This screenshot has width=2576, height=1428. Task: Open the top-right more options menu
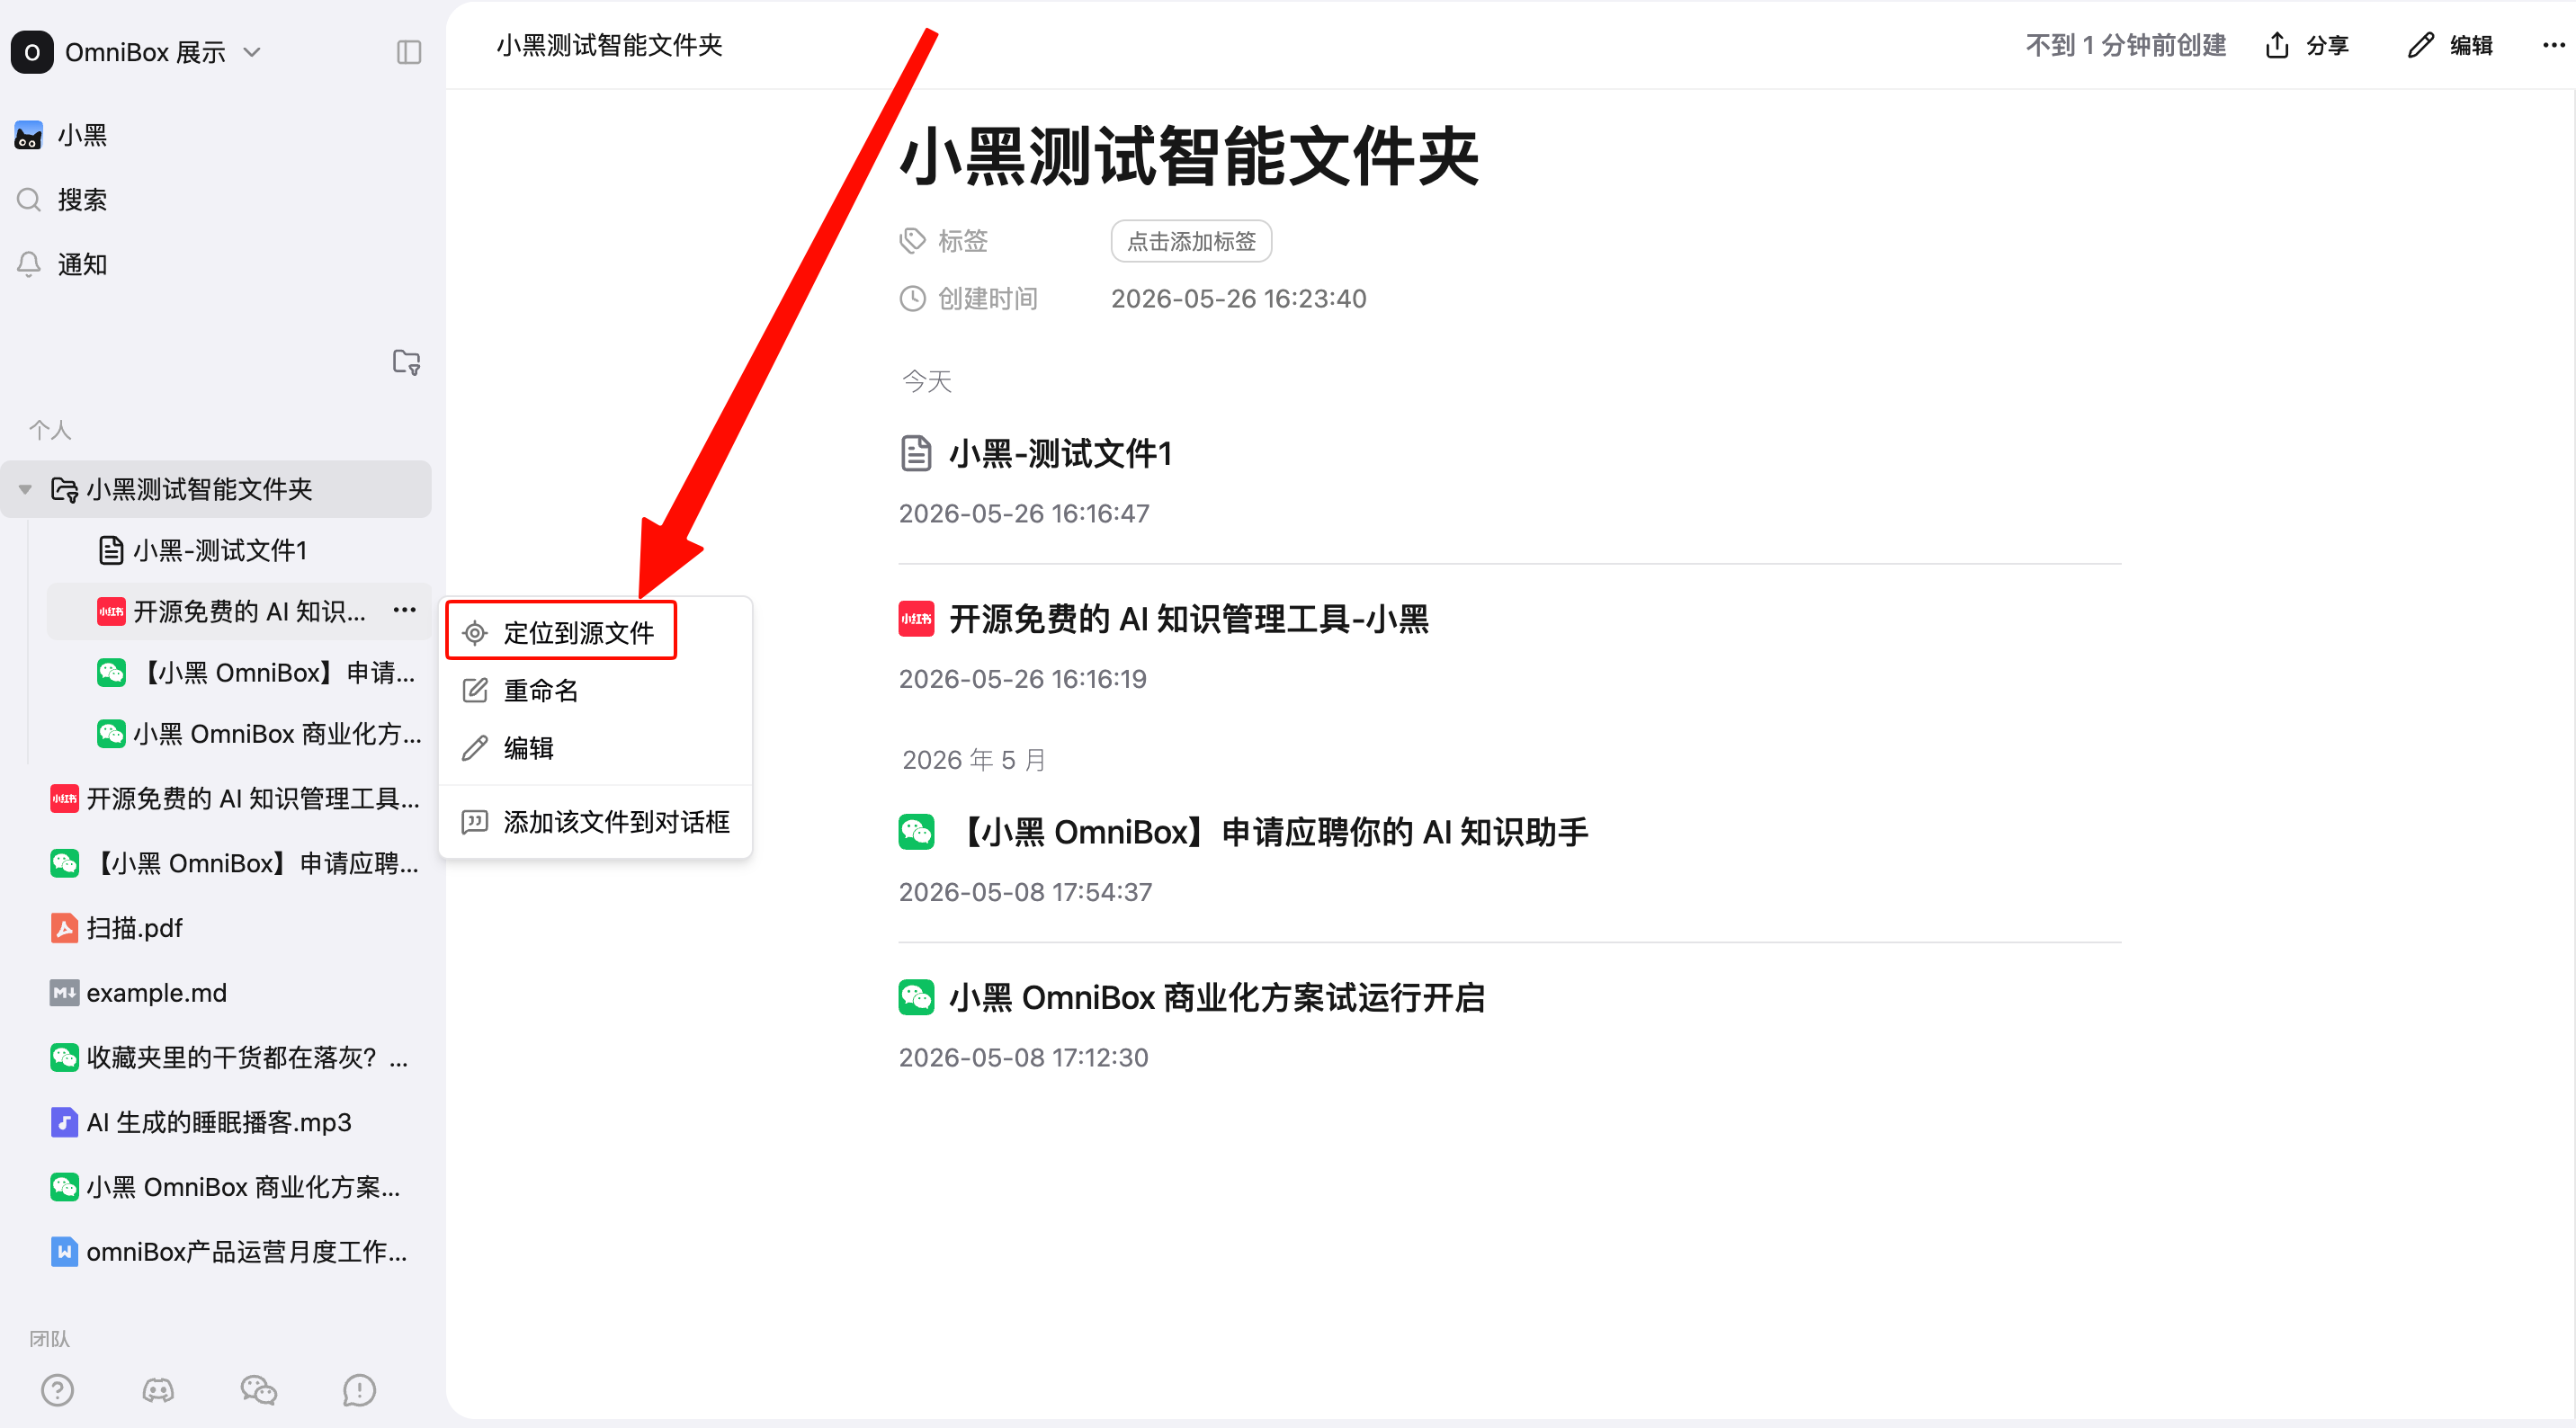[2553, 45]
